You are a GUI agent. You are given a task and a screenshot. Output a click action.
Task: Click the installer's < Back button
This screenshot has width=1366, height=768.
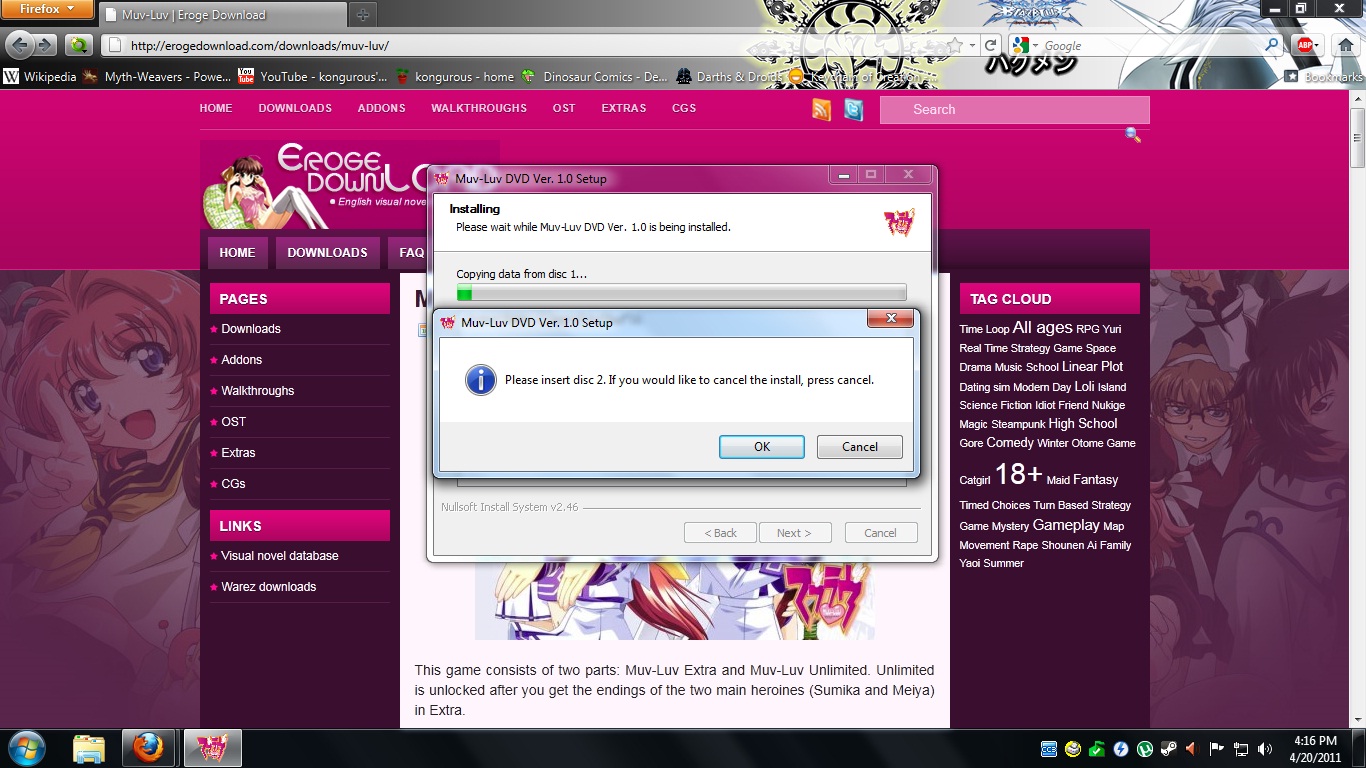point(720,533)
